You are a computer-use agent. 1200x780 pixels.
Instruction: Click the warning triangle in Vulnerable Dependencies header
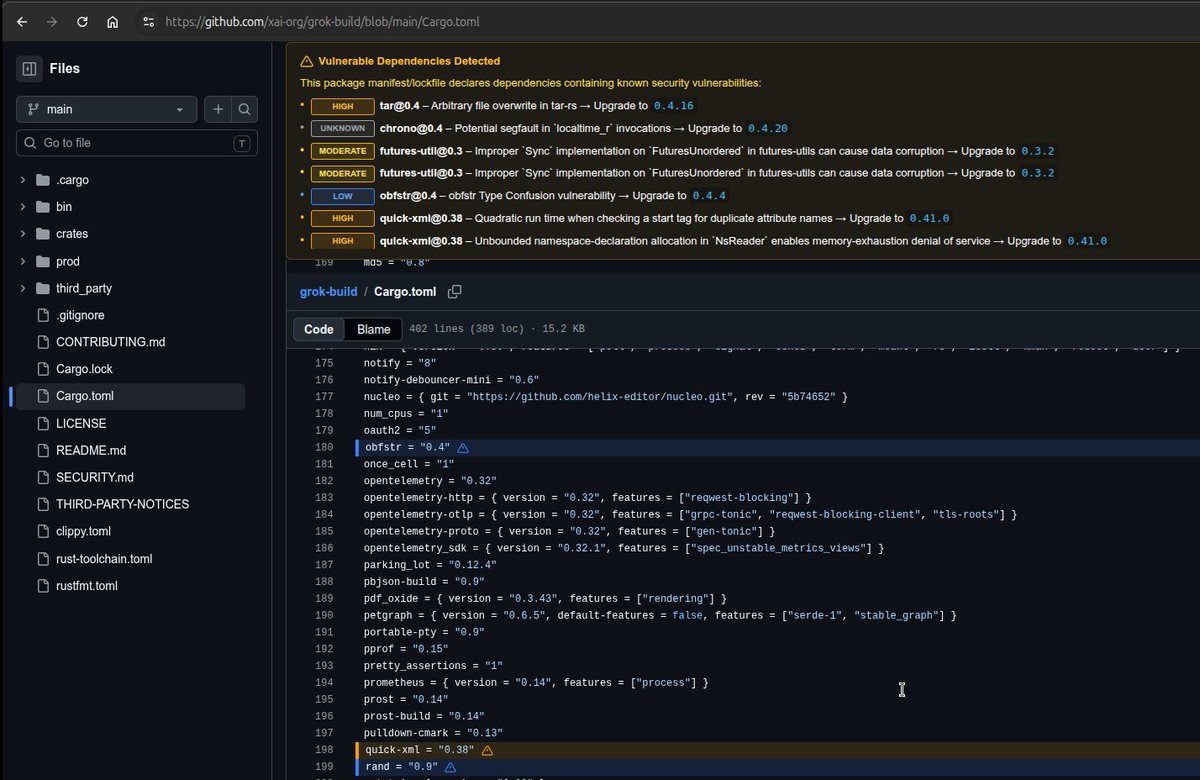pos(307,61)
